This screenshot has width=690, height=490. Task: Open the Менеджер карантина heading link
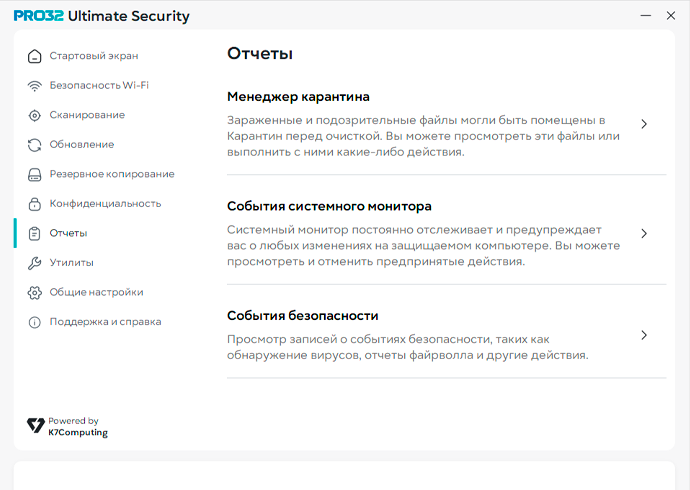298,97
